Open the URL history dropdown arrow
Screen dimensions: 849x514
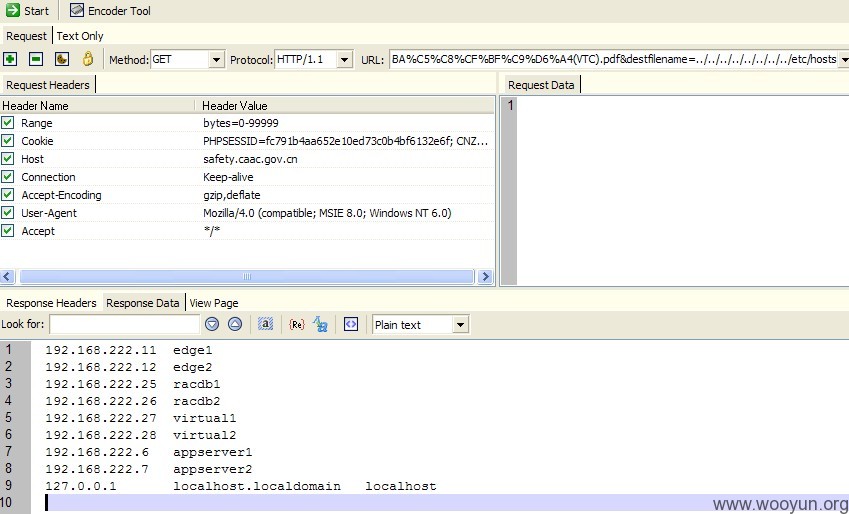click(844, 60)
